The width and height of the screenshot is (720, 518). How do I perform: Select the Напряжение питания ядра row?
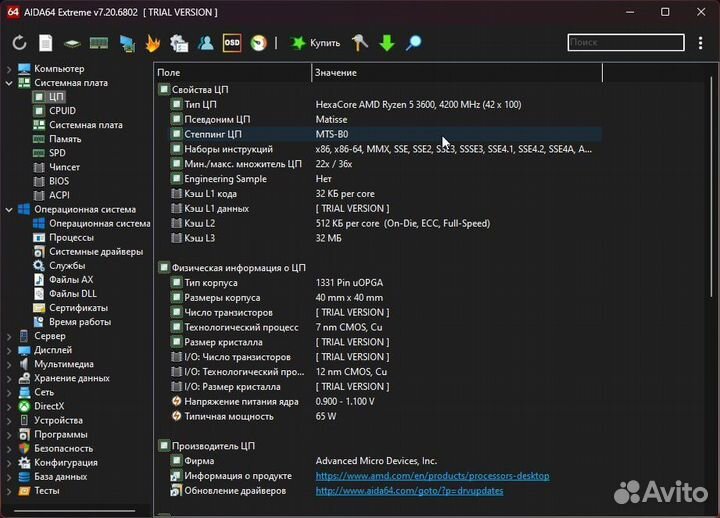tap(386, 402)
